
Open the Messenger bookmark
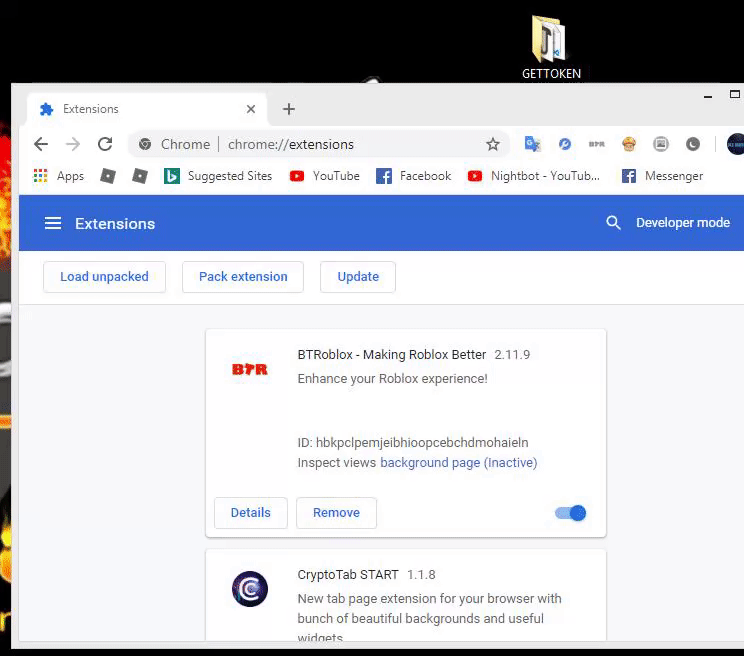662,176
